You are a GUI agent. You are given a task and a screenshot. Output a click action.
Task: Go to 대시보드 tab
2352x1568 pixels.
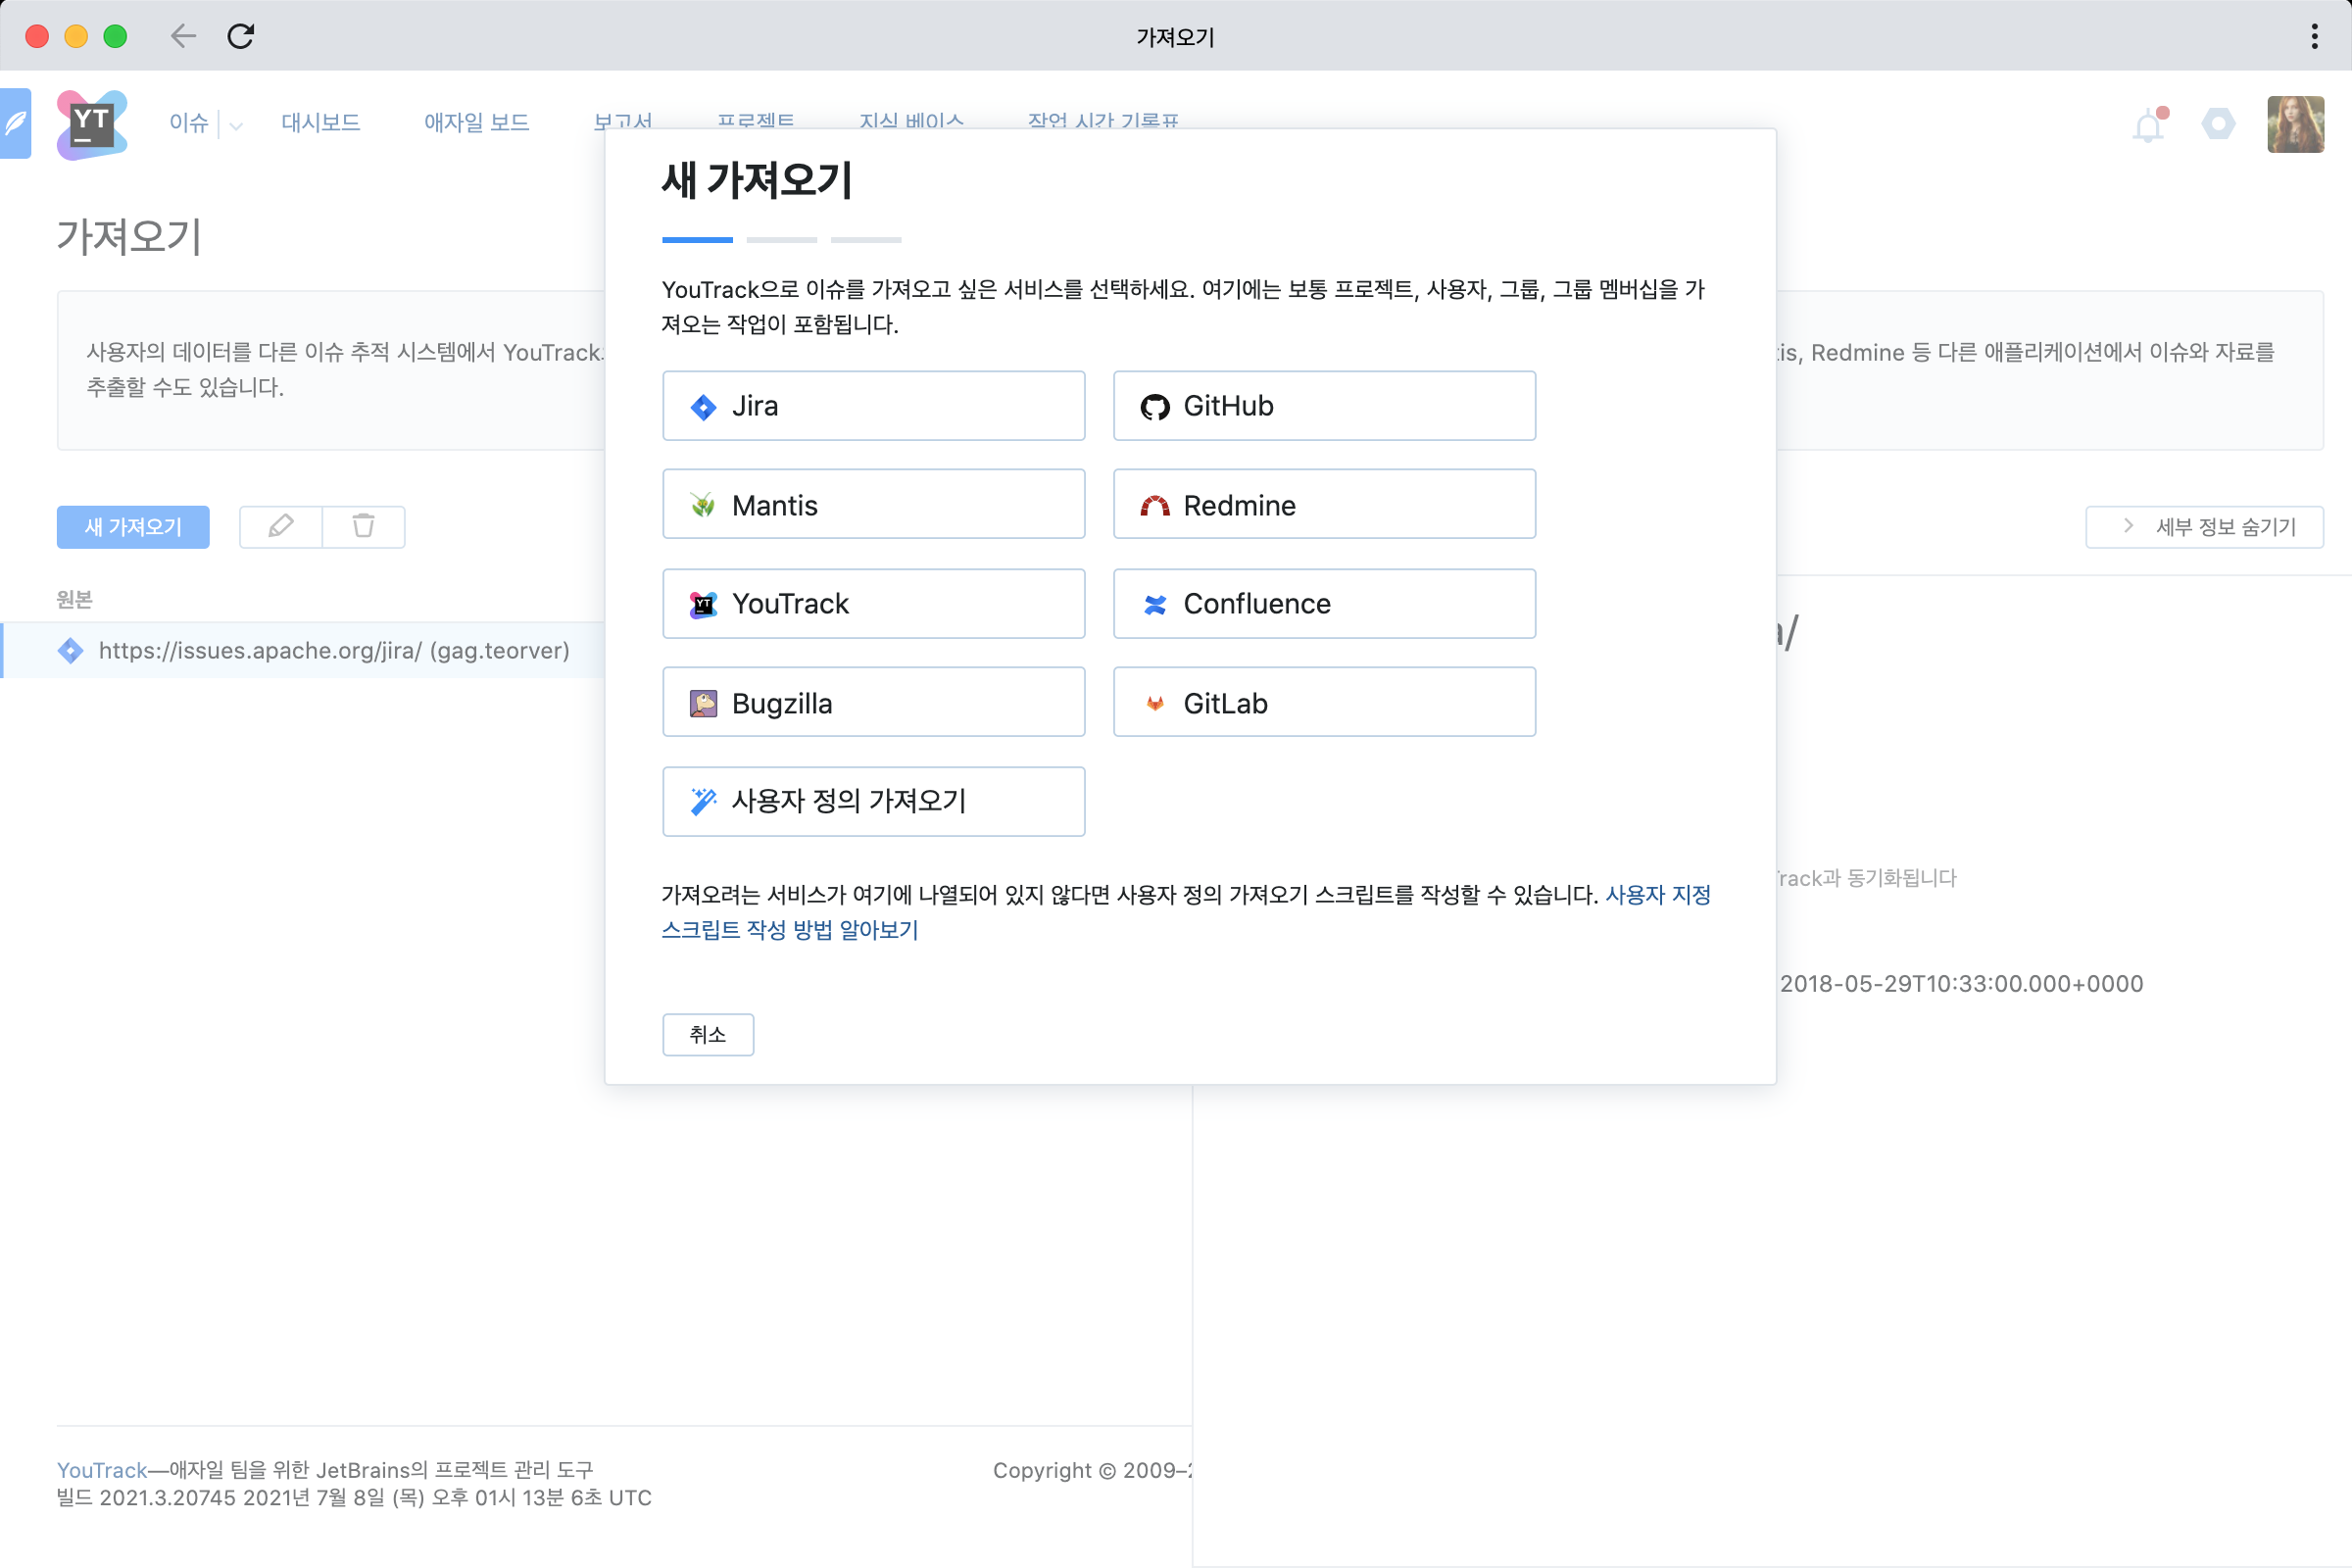(x=320, y=123)
